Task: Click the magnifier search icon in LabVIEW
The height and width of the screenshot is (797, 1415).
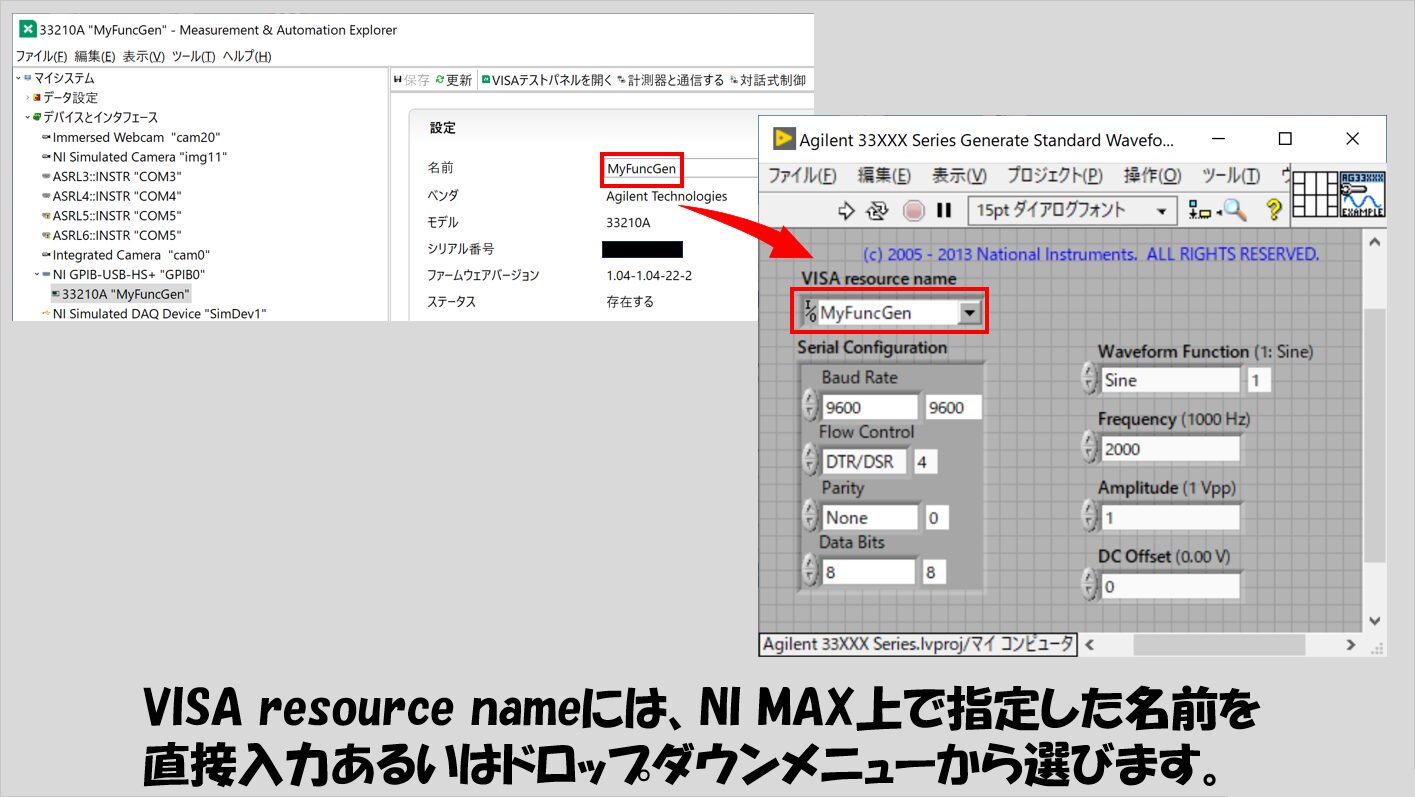Action: [x=1236, y=210]
